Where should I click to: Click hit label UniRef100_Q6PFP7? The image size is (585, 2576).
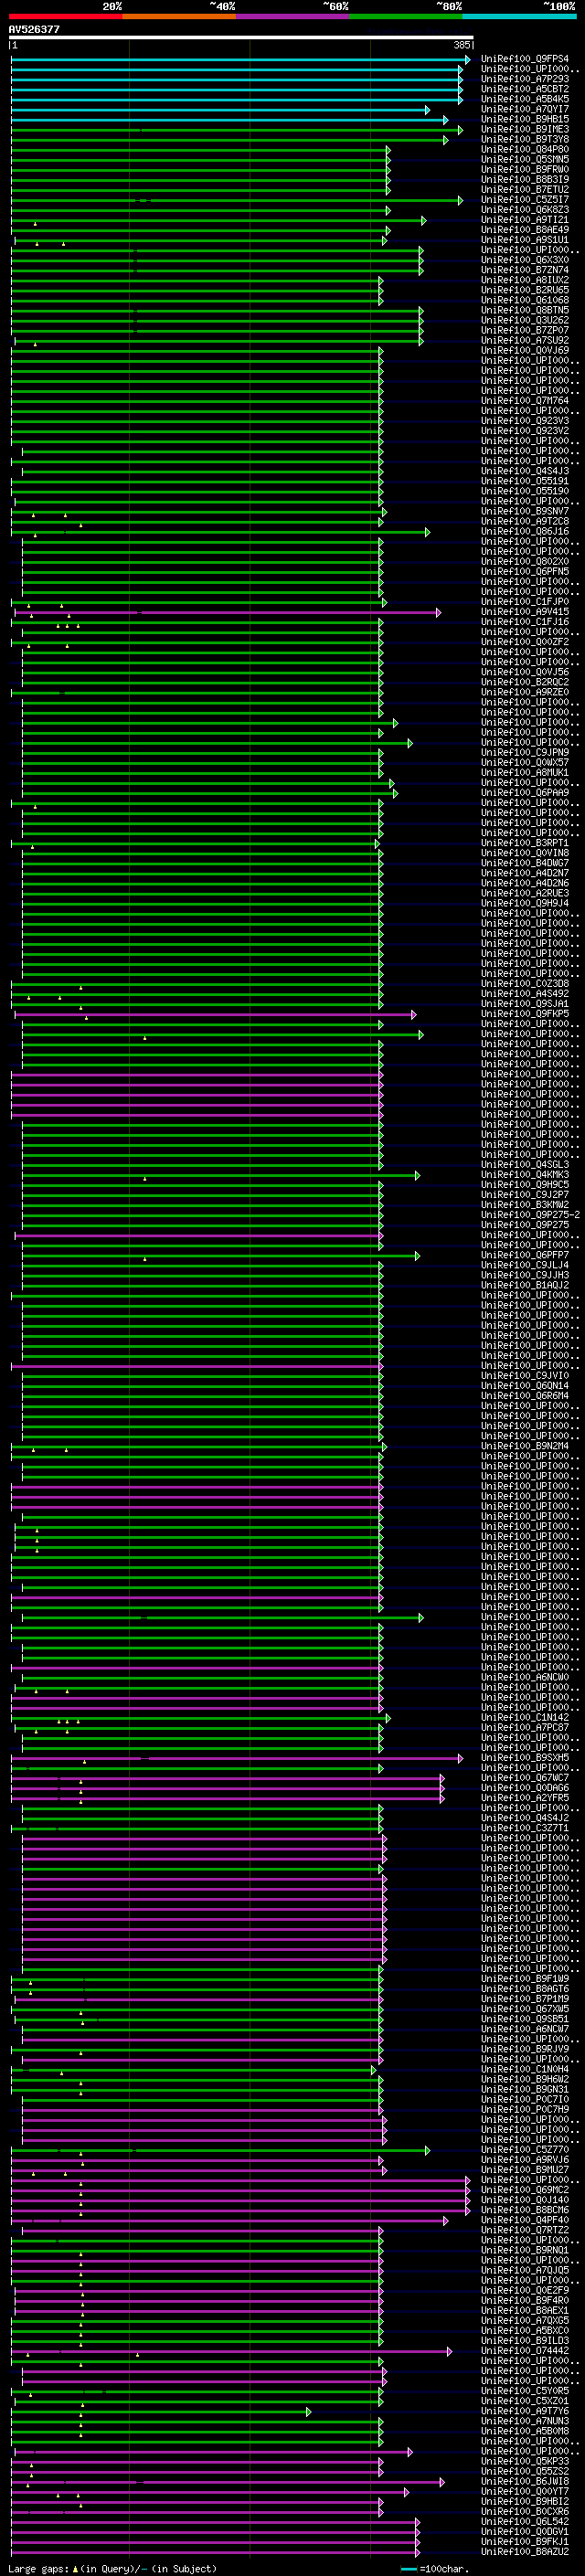click(x=525, y=1255)
